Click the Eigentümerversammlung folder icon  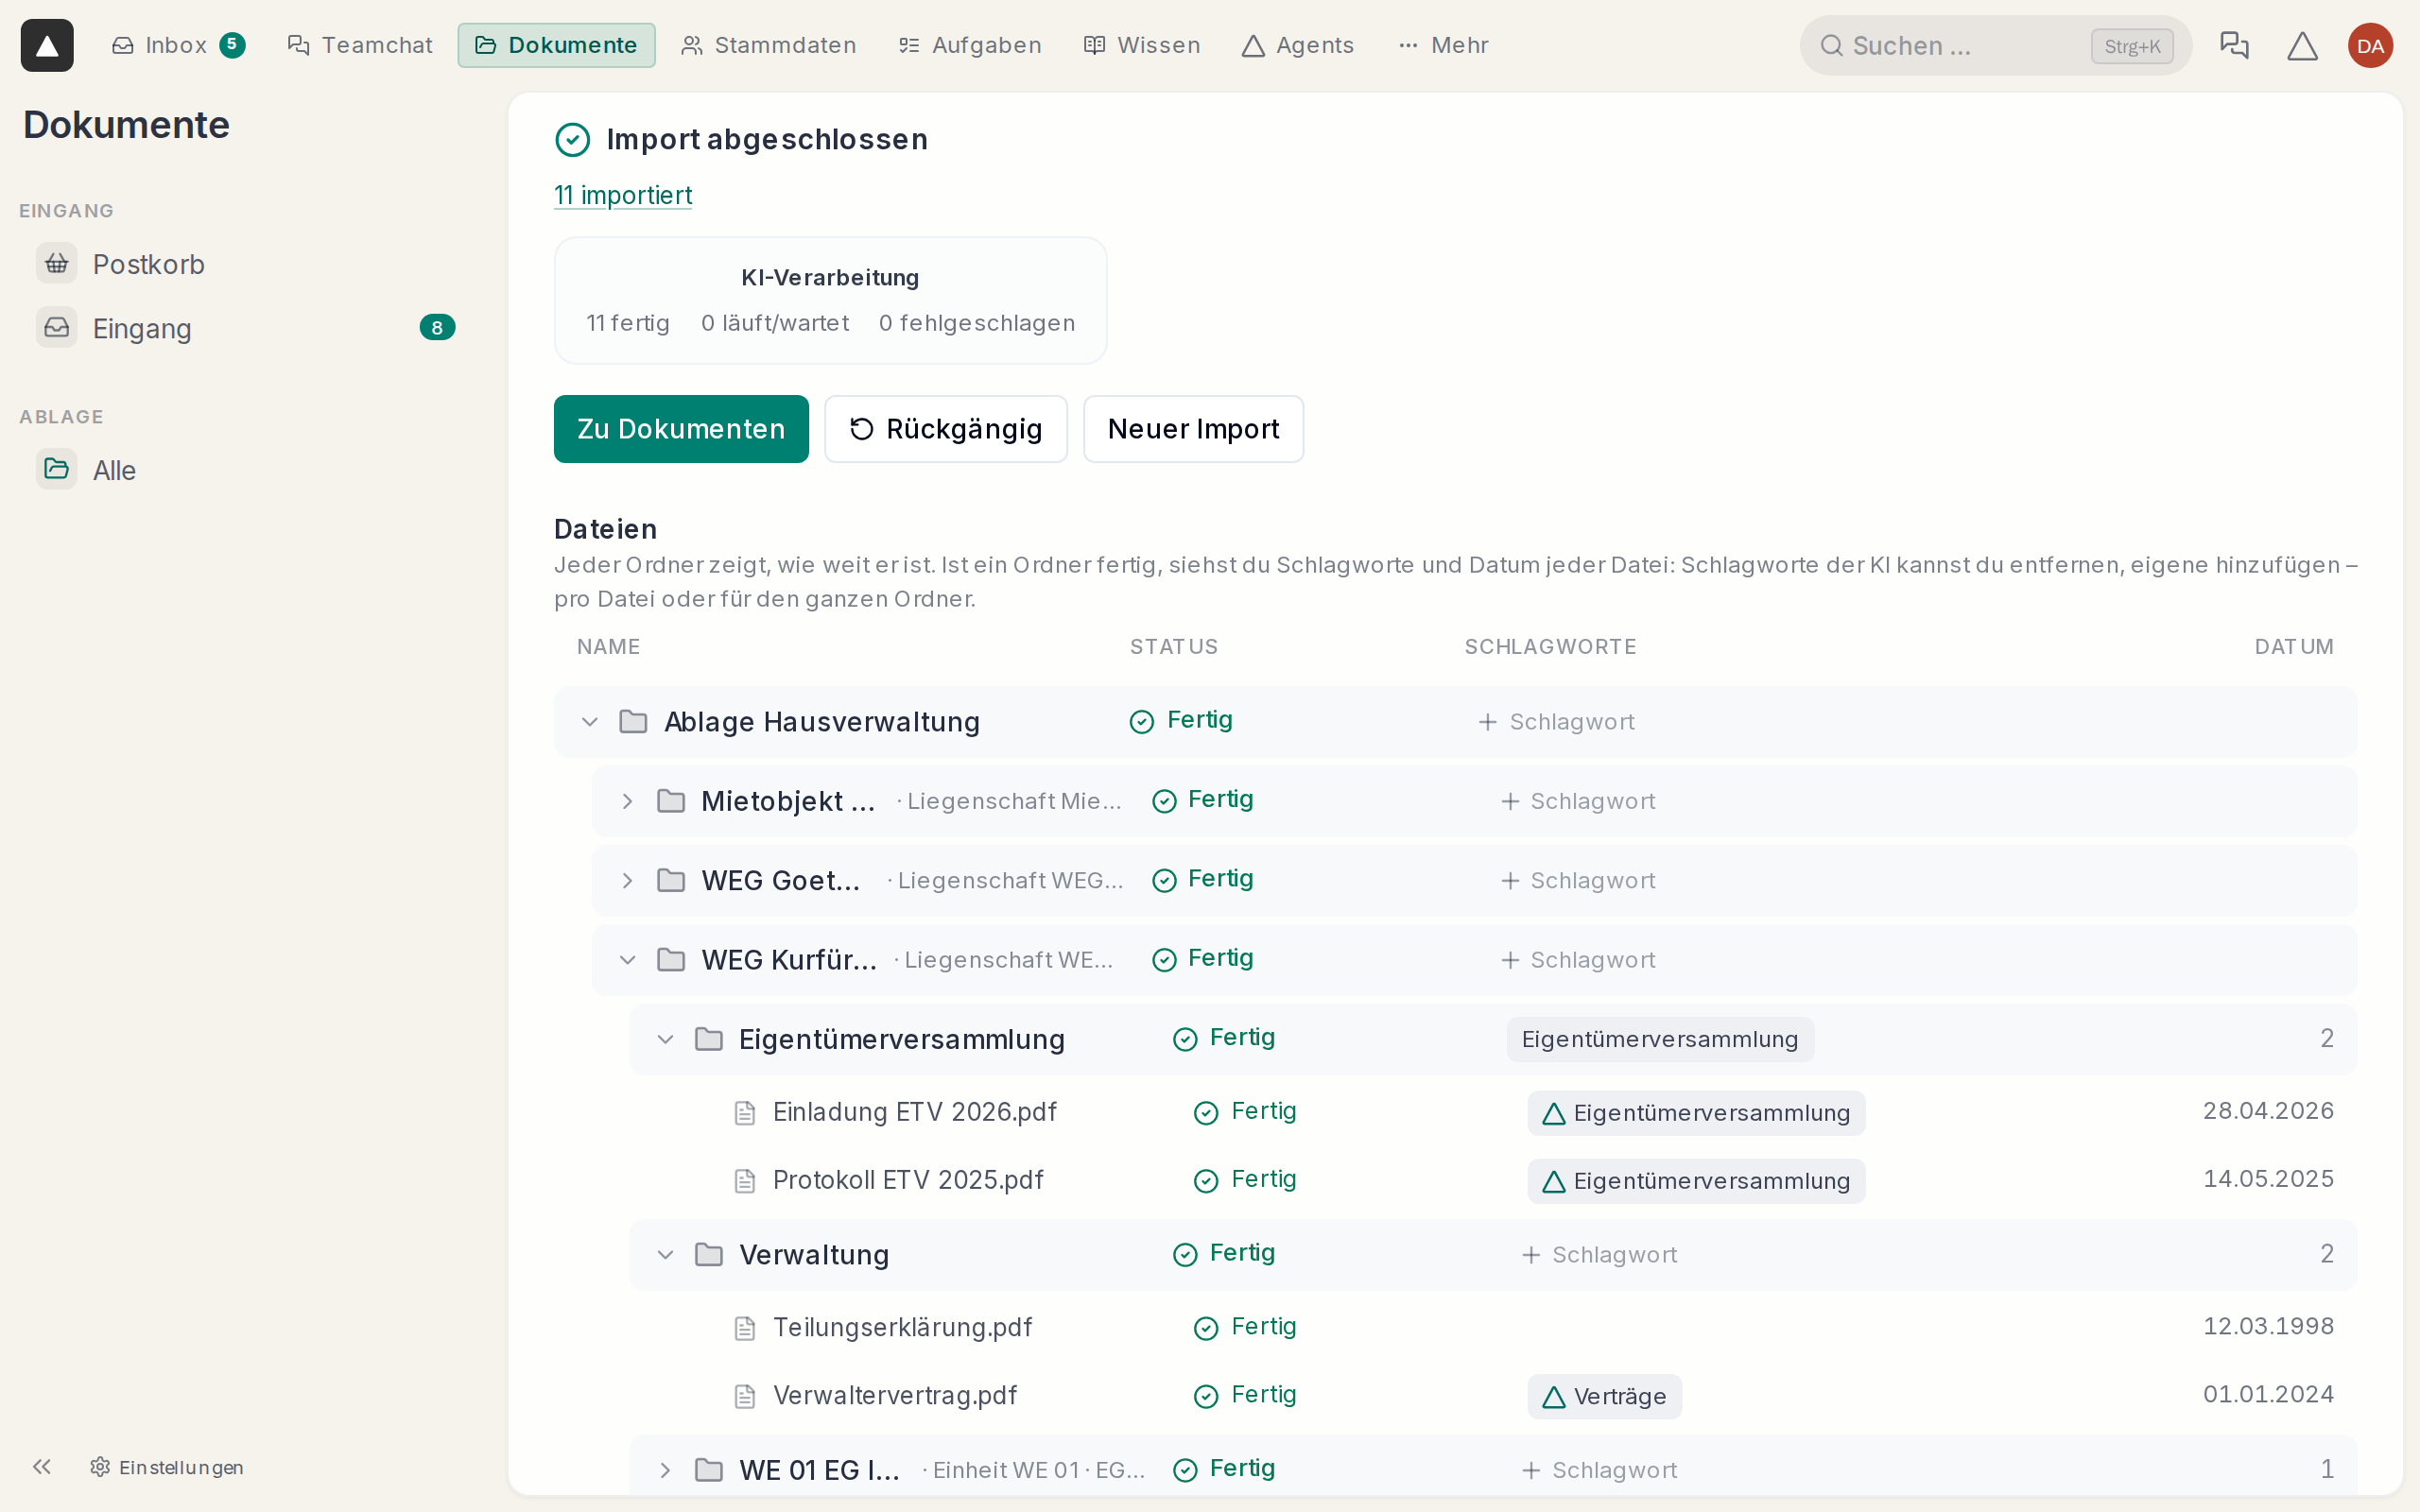709,1039
